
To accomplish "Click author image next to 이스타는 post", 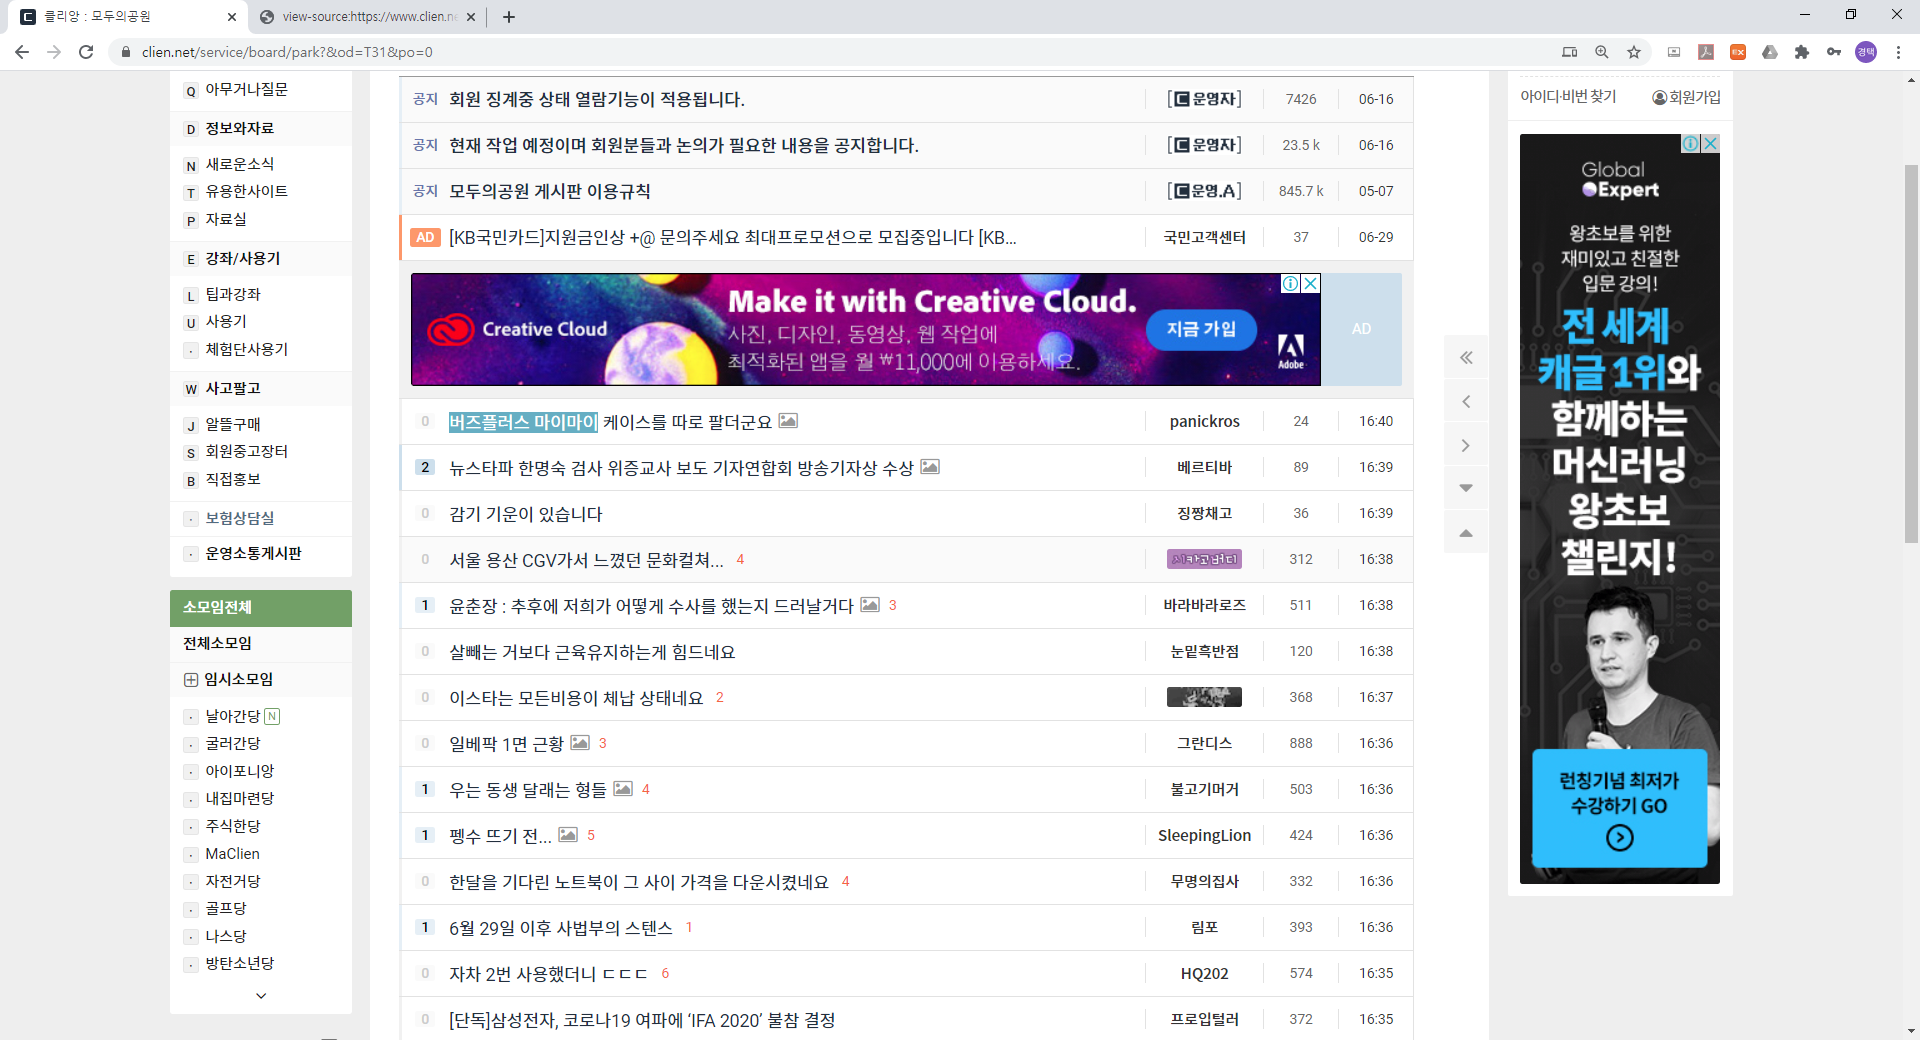I will click(1204, 697).
